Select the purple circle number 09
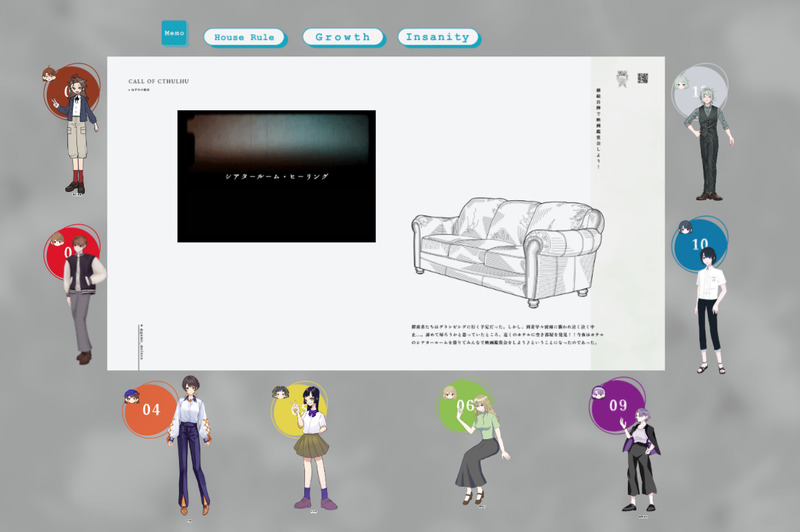 pos(617,406)
